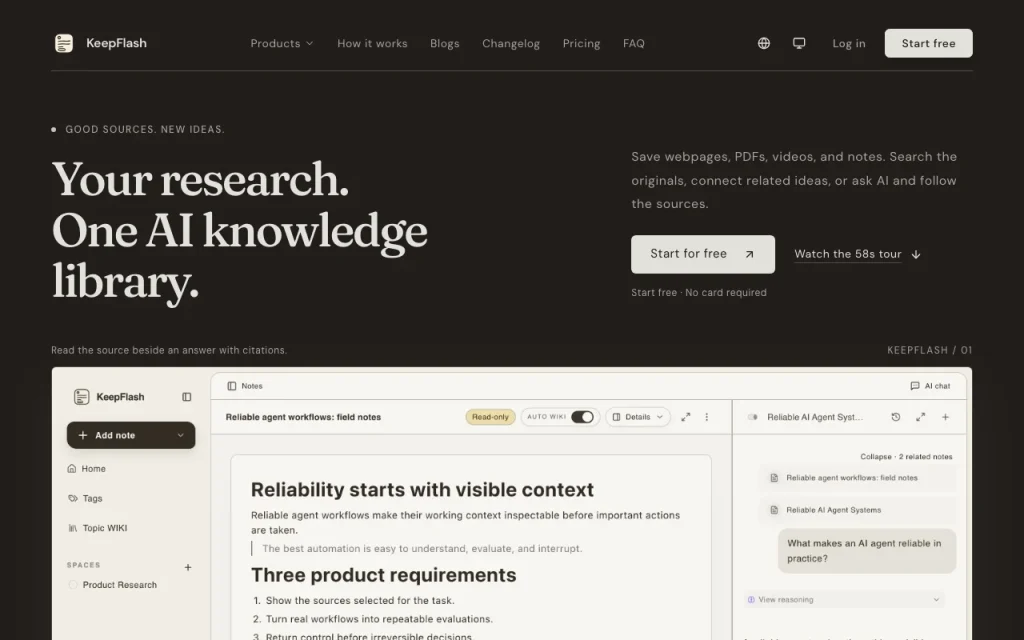Image resolution: width=1024 pixels, height=640 pixels.
Task: Click the Read-only badge
Action: click(490, 417)
